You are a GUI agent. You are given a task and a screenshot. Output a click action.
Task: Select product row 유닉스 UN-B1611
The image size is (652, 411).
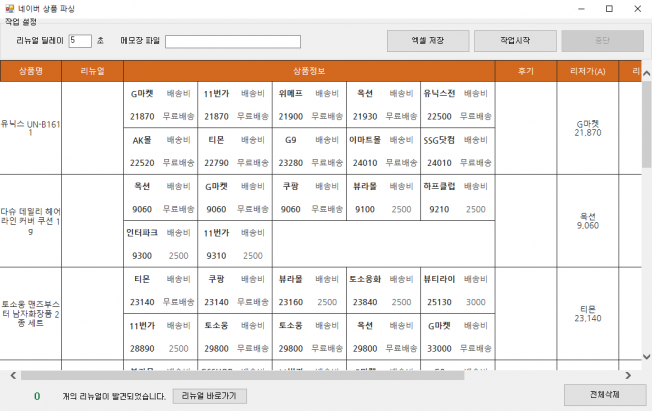coord(31,128)
